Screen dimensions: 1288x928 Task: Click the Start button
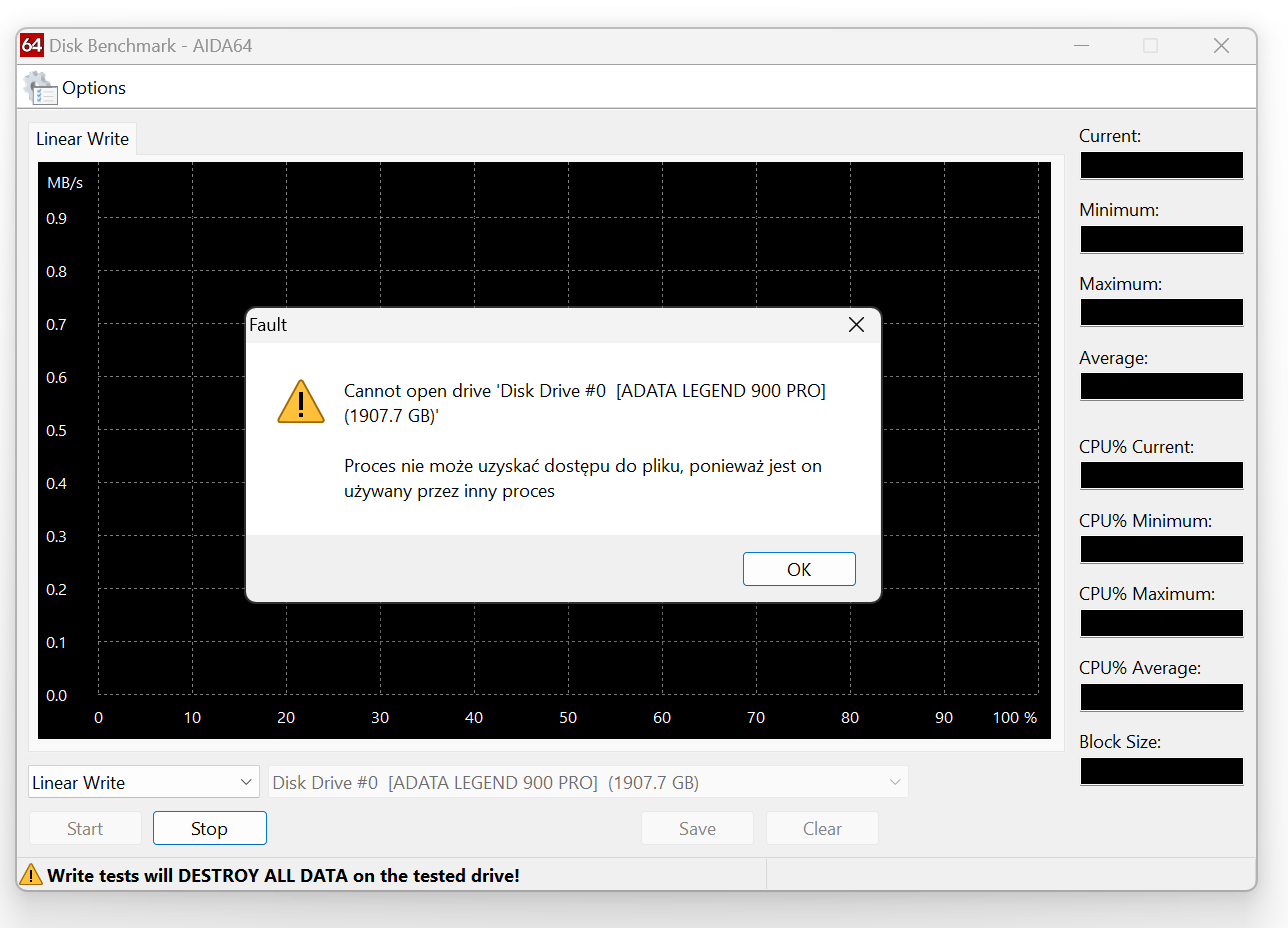pyautogui.click(x=85, y=828)
